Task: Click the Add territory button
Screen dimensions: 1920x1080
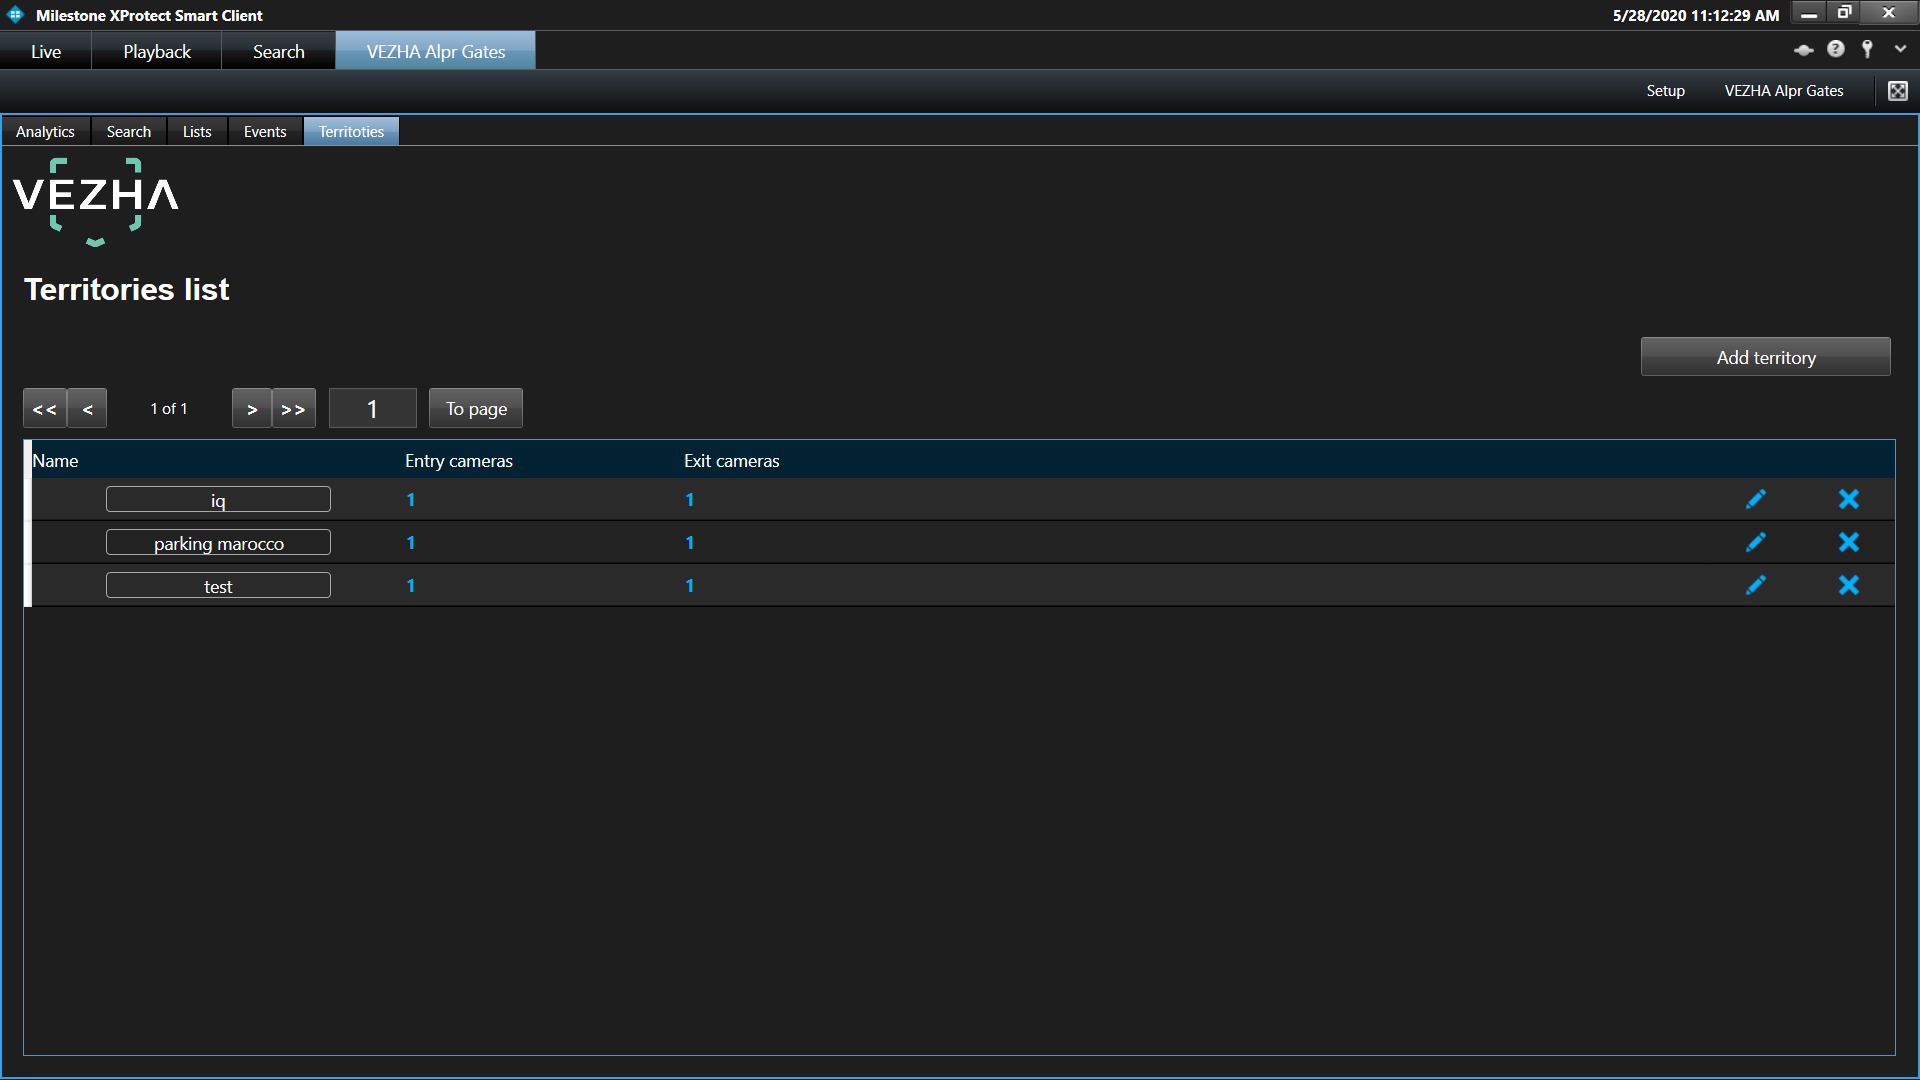Action: [x=1765, y=357]
